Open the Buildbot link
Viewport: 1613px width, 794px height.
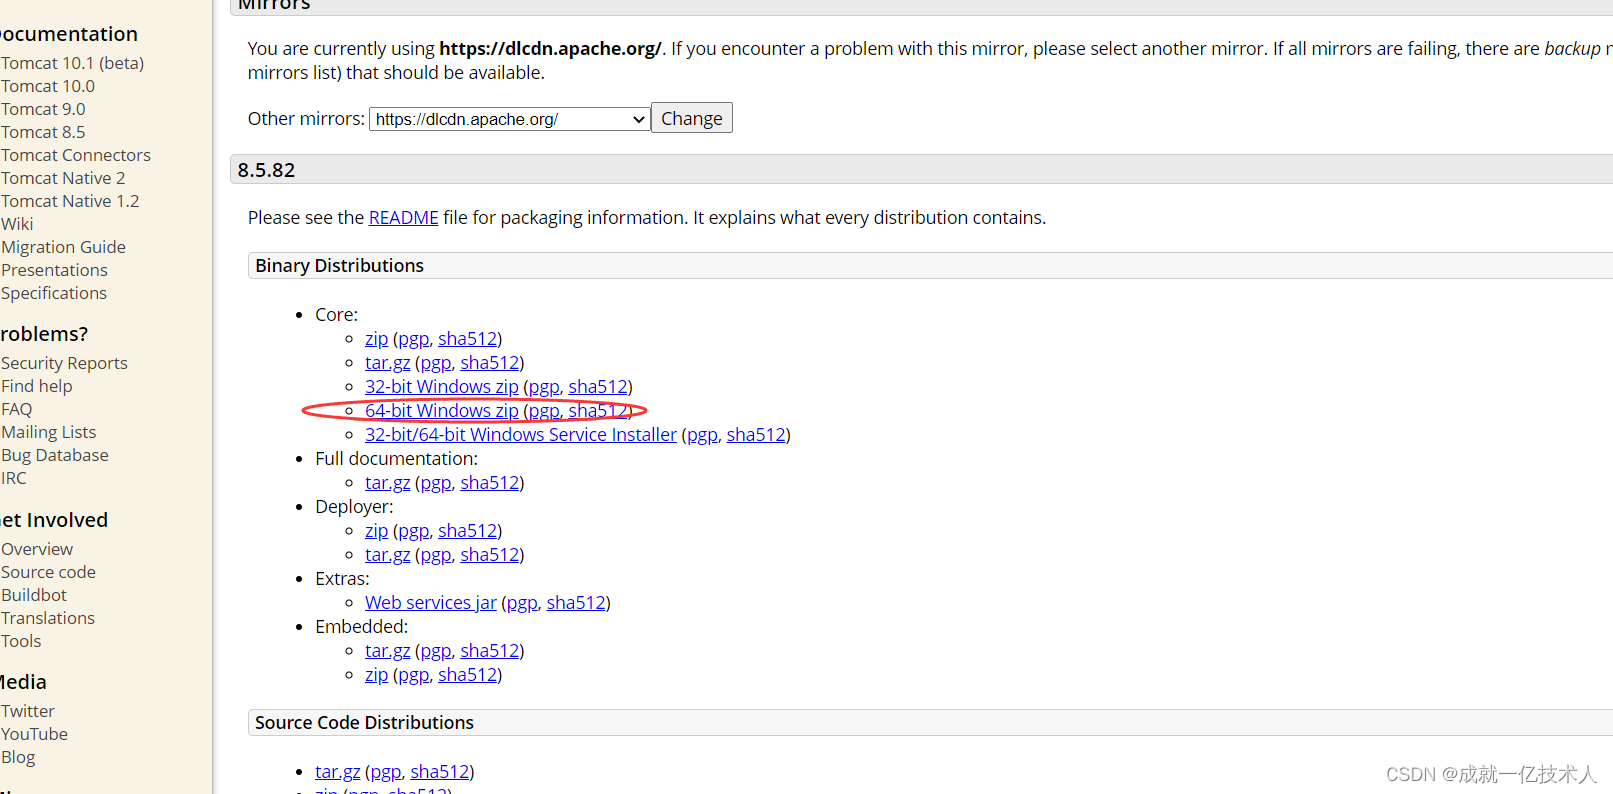34,595
